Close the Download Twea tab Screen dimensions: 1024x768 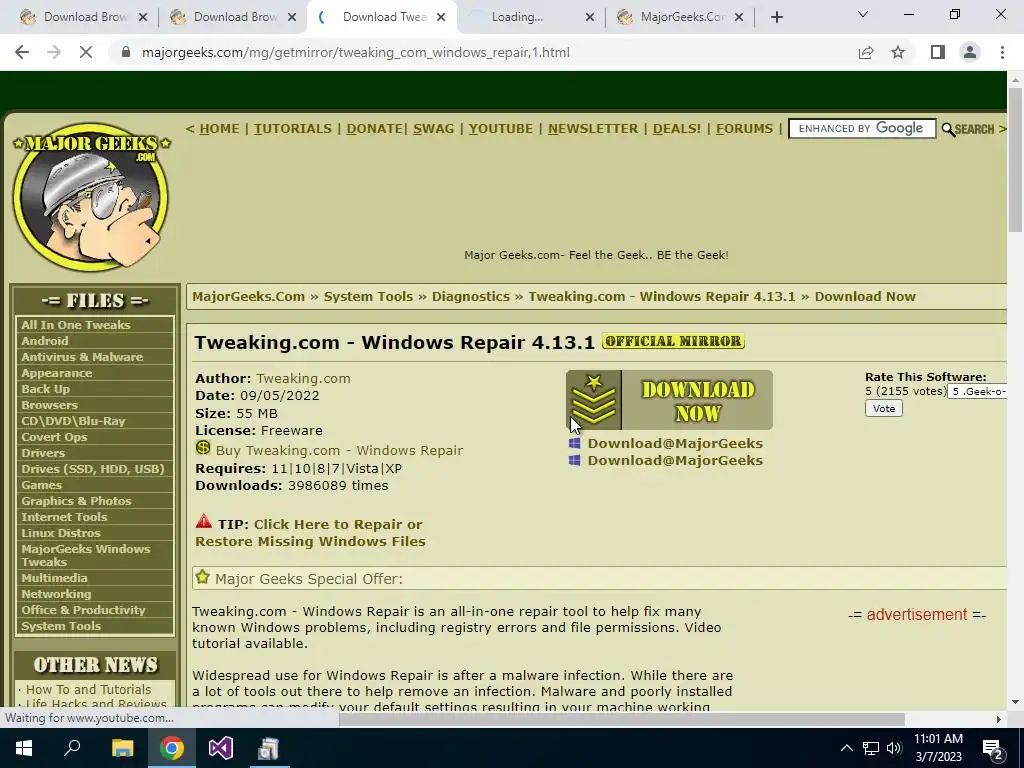[441, 18]
